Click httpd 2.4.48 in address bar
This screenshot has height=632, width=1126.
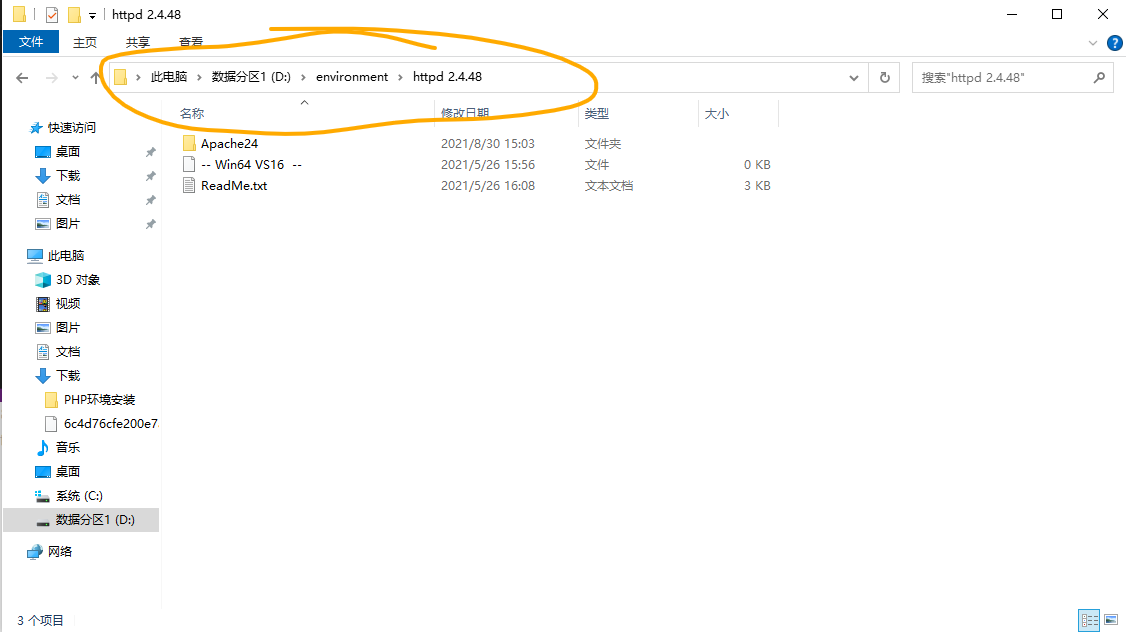447,77
